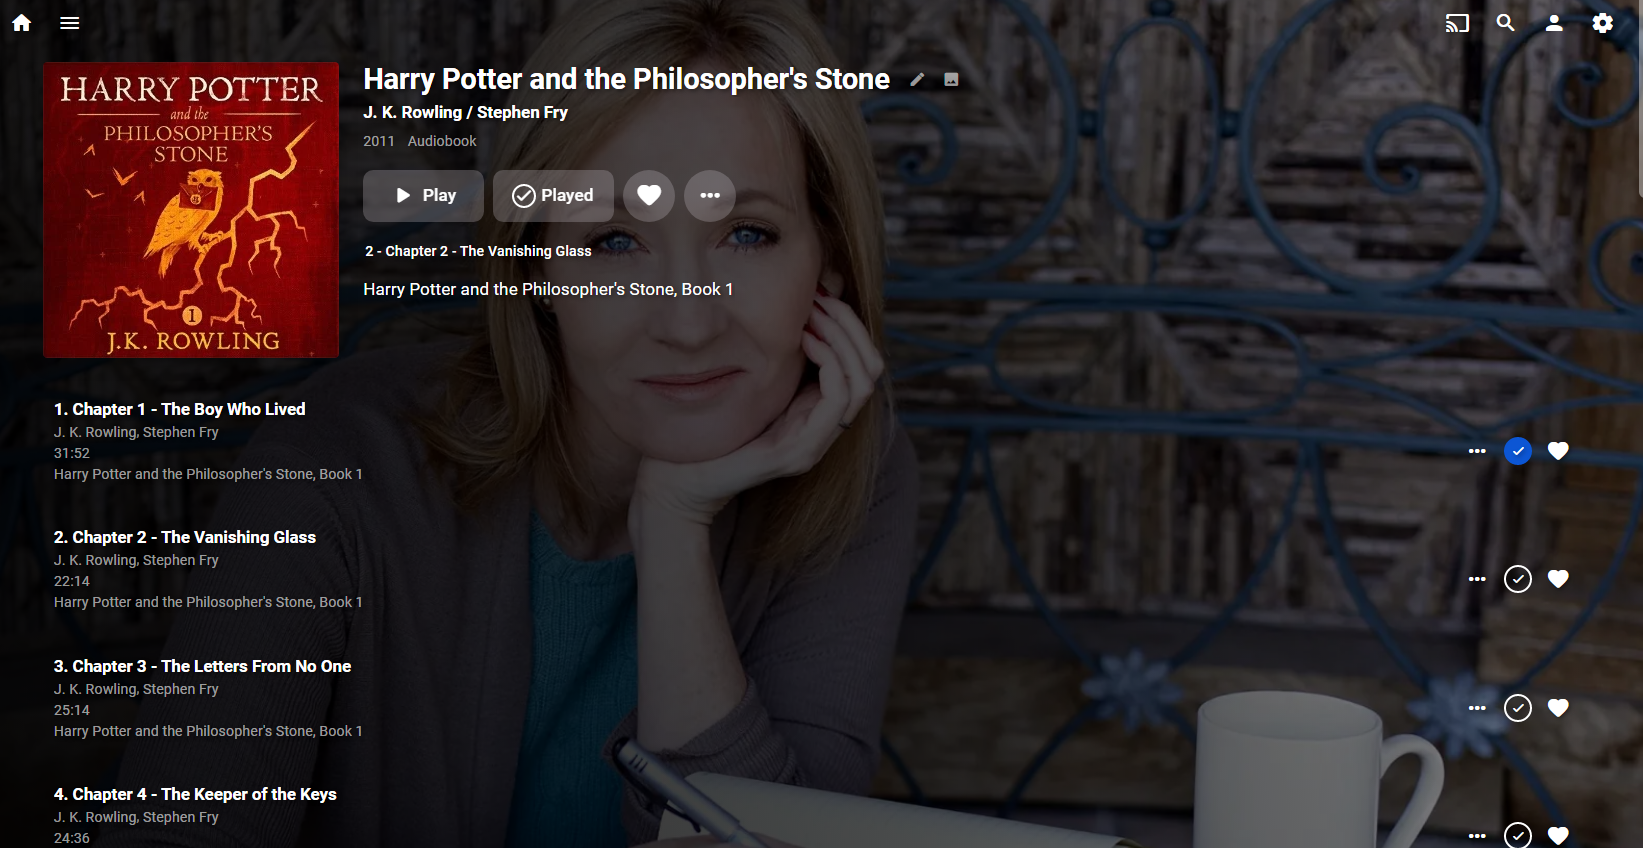The image size is (1643, 848).
Task: Click the cast to device icon
Action: point(1457,23)
